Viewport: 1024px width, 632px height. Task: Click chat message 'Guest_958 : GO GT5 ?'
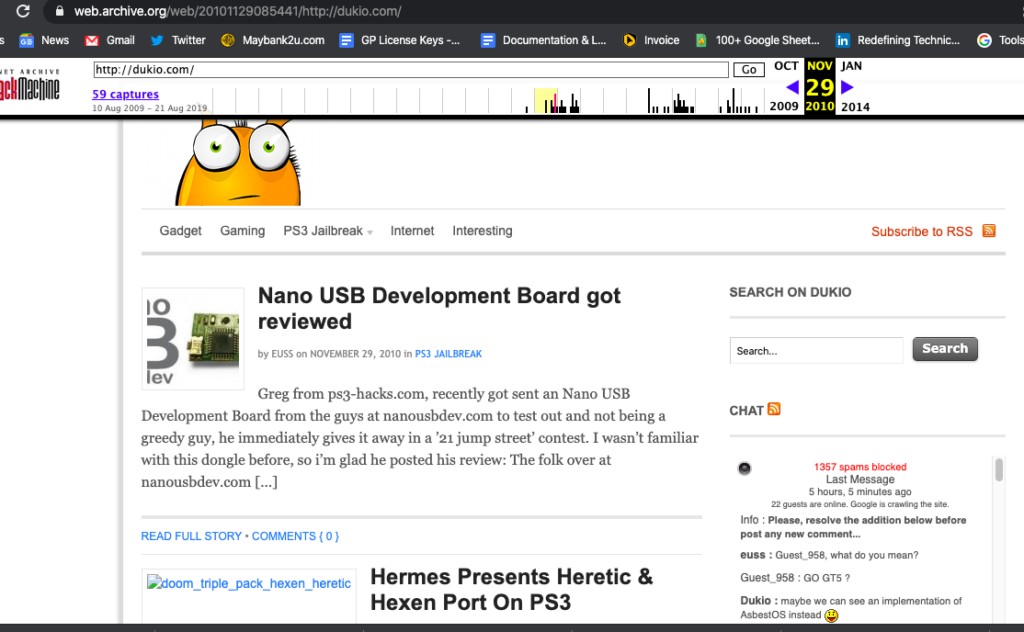(x=795, y=578)
